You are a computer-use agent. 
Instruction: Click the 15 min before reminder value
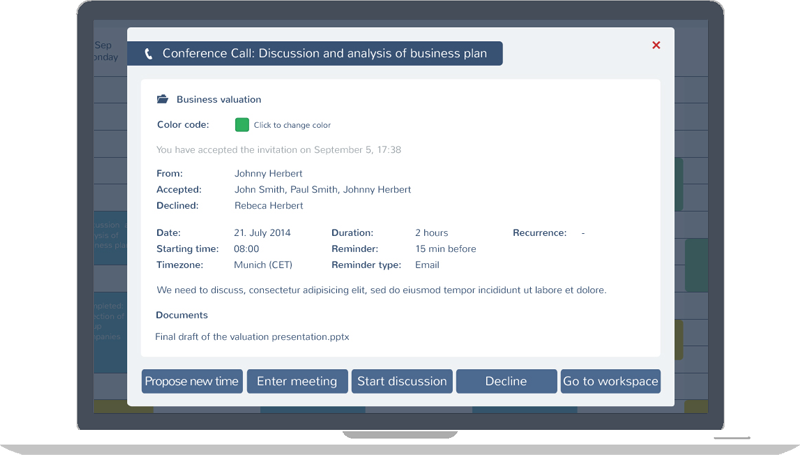pos(446,249)
